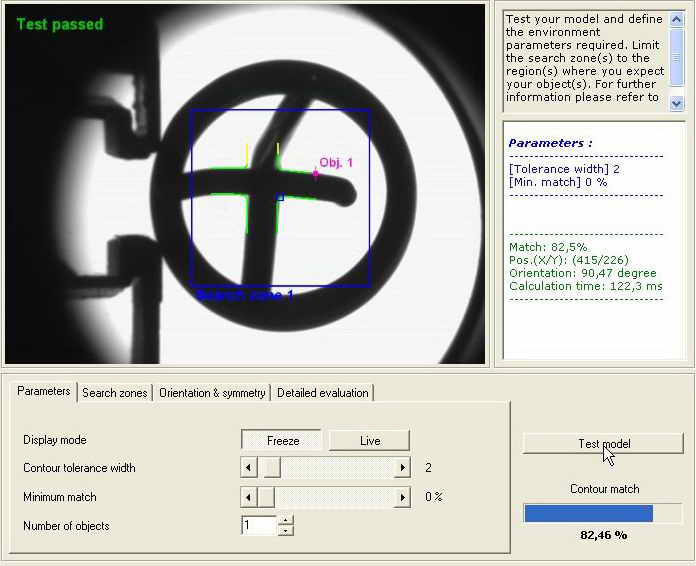Decrease Number of objects with down stepper

tap(286, 531)
